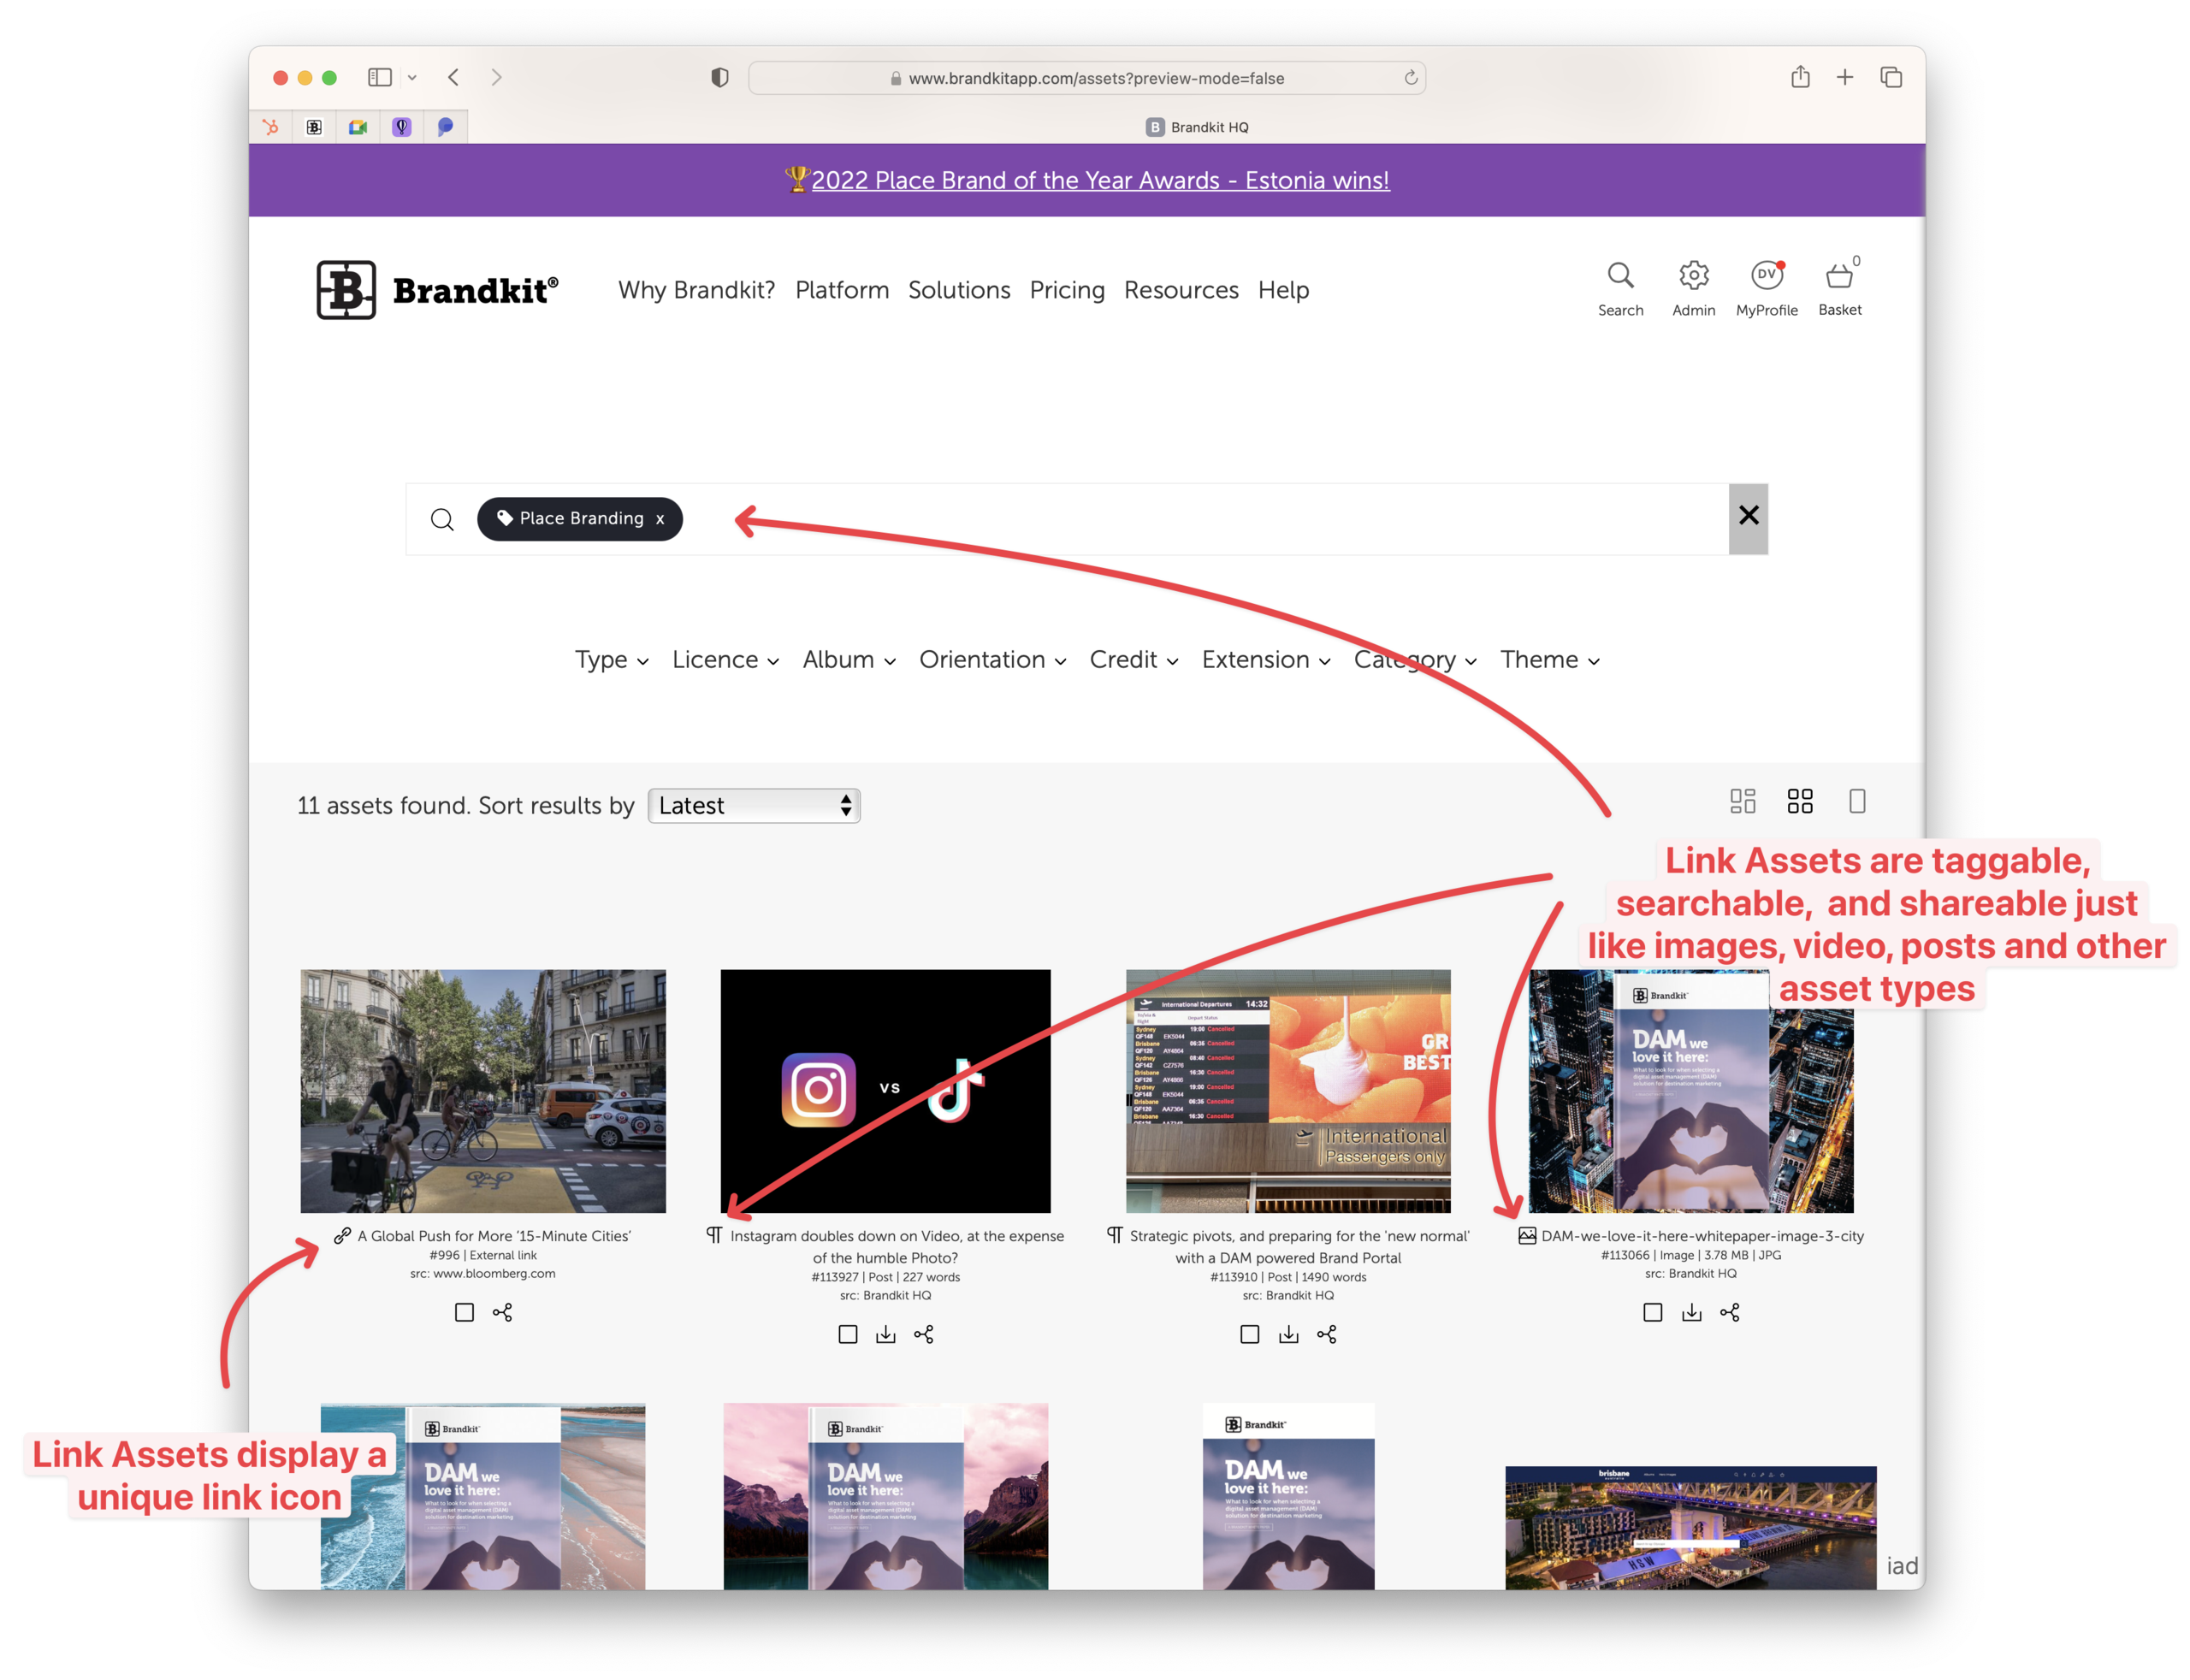Switch to single column view
The image size is (2190, 1680).
click(1857, 801)
